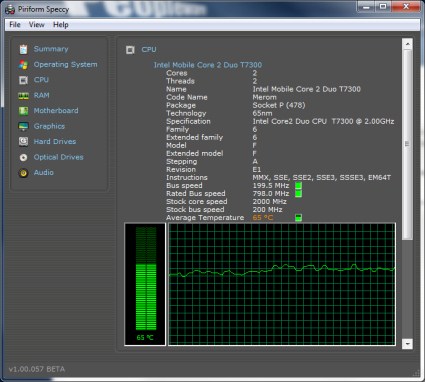
Task: Click the scrollbar down arrow
Action: click(x=407, y=343)
